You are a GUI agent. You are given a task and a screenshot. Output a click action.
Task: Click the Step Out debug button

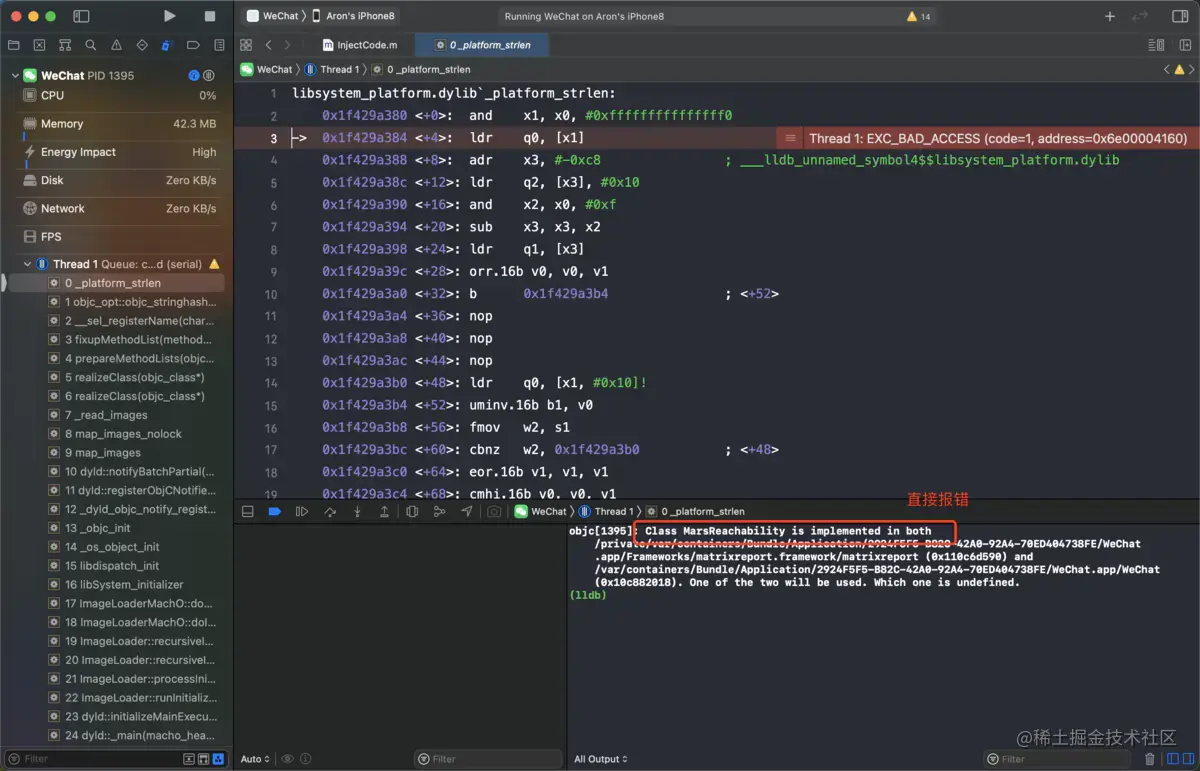coord(384,511)
